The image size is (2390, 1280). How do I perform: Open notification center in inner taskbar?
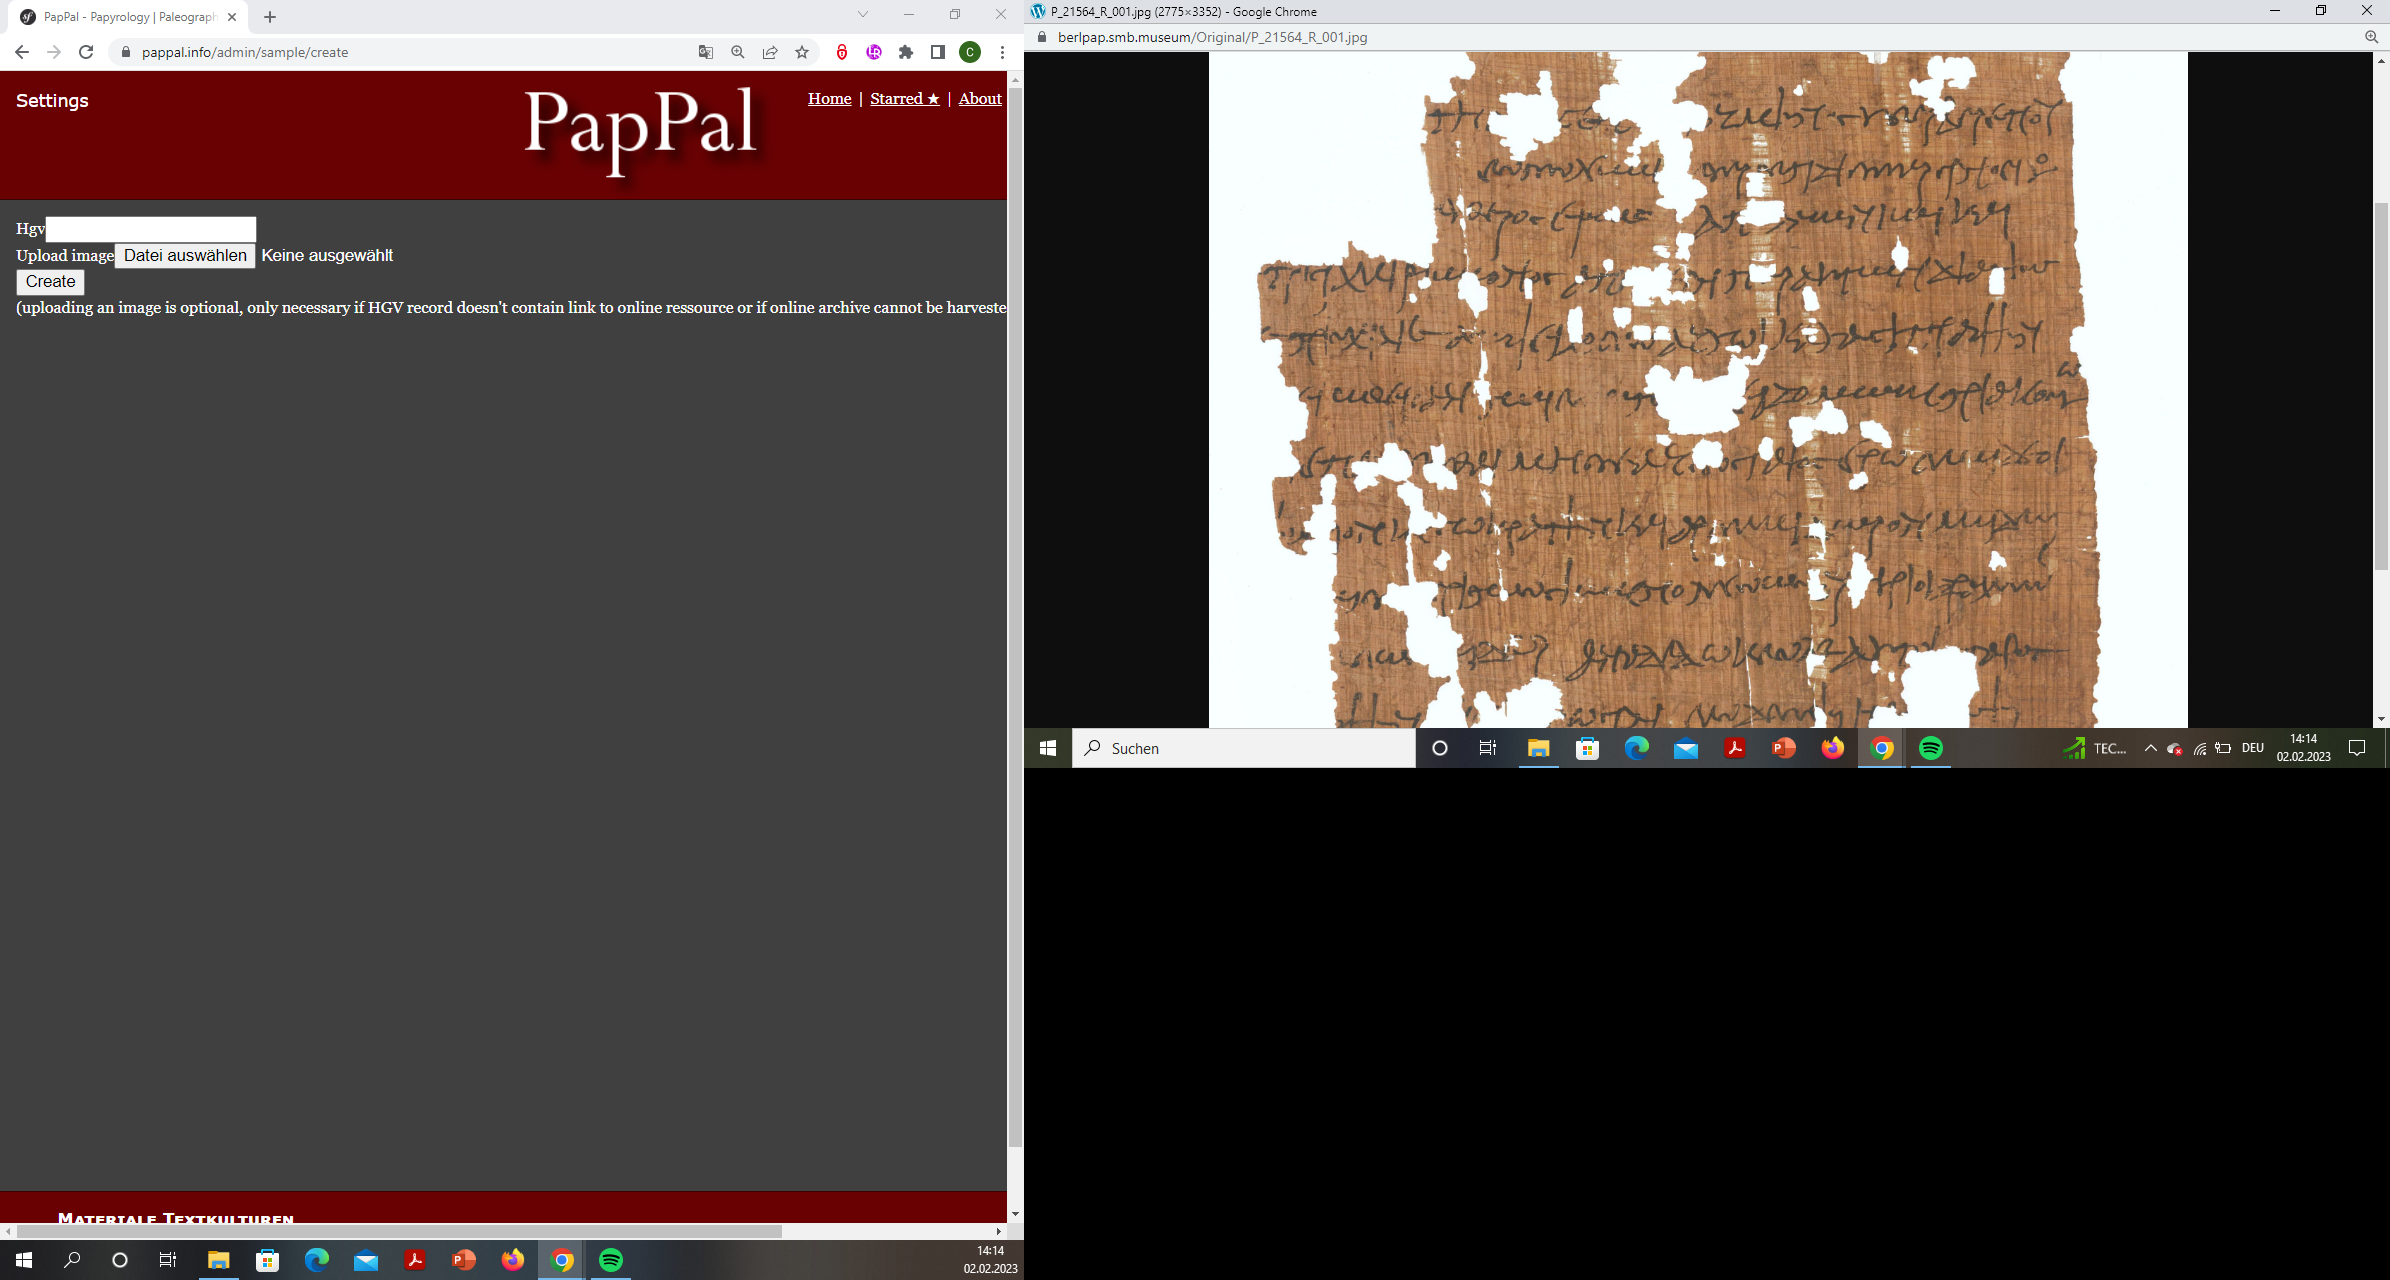tap(2357, 748)
